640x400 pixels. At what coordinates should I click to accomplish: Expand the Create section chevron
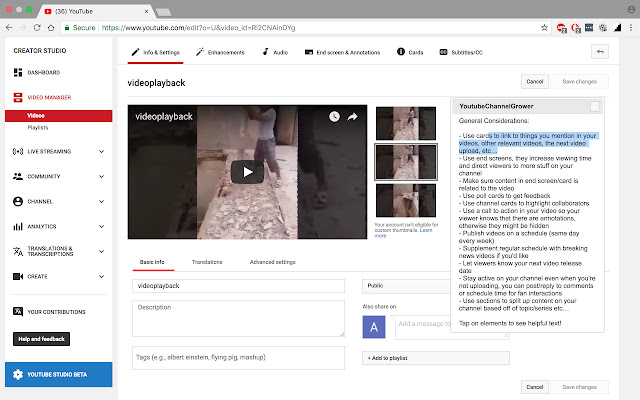click(102, 276)
